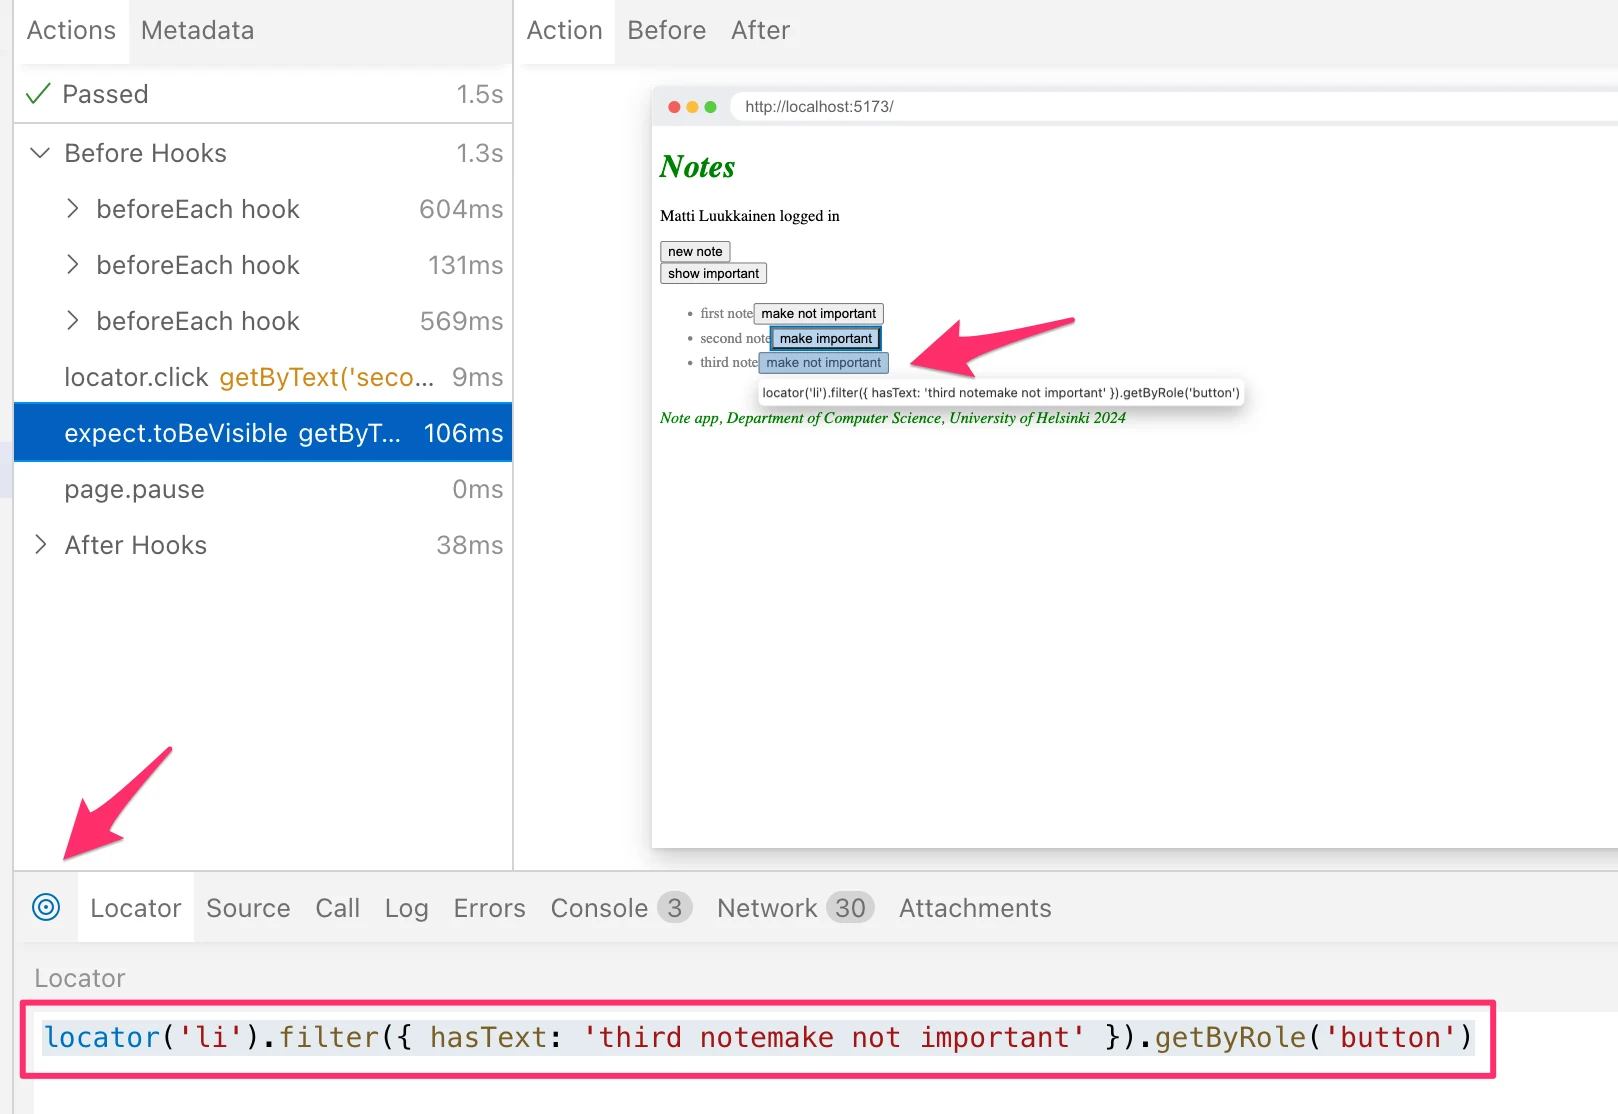Screen dimensions: 1618x1114
Task: Expand the 569ms beforeEach hook
Action: click(x=72, y=321)
